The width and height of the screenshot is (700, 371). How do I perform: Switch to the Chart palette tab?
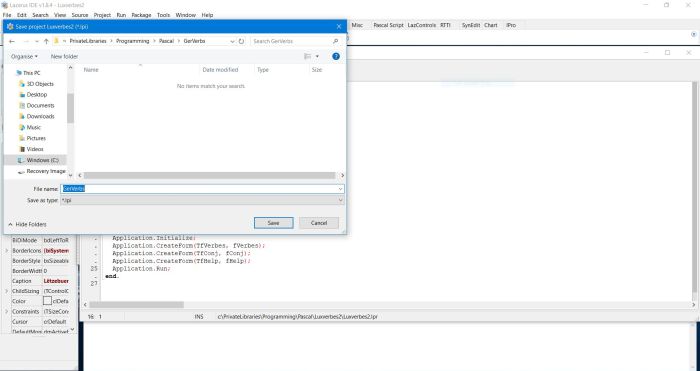click(x=491, y=25)
